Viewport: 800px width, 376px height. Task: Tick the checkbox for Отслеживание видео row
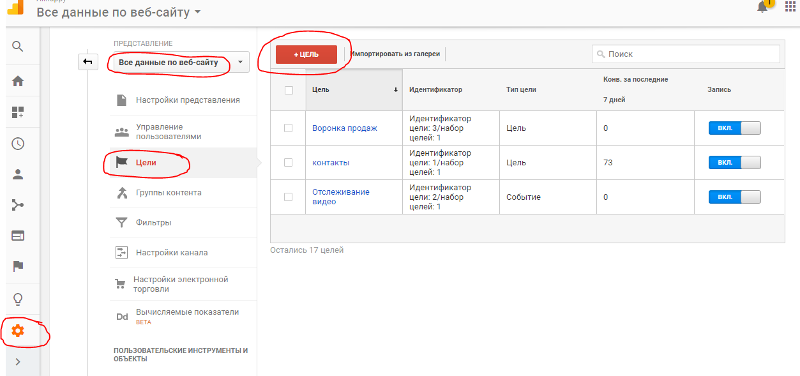click(288, 197)
